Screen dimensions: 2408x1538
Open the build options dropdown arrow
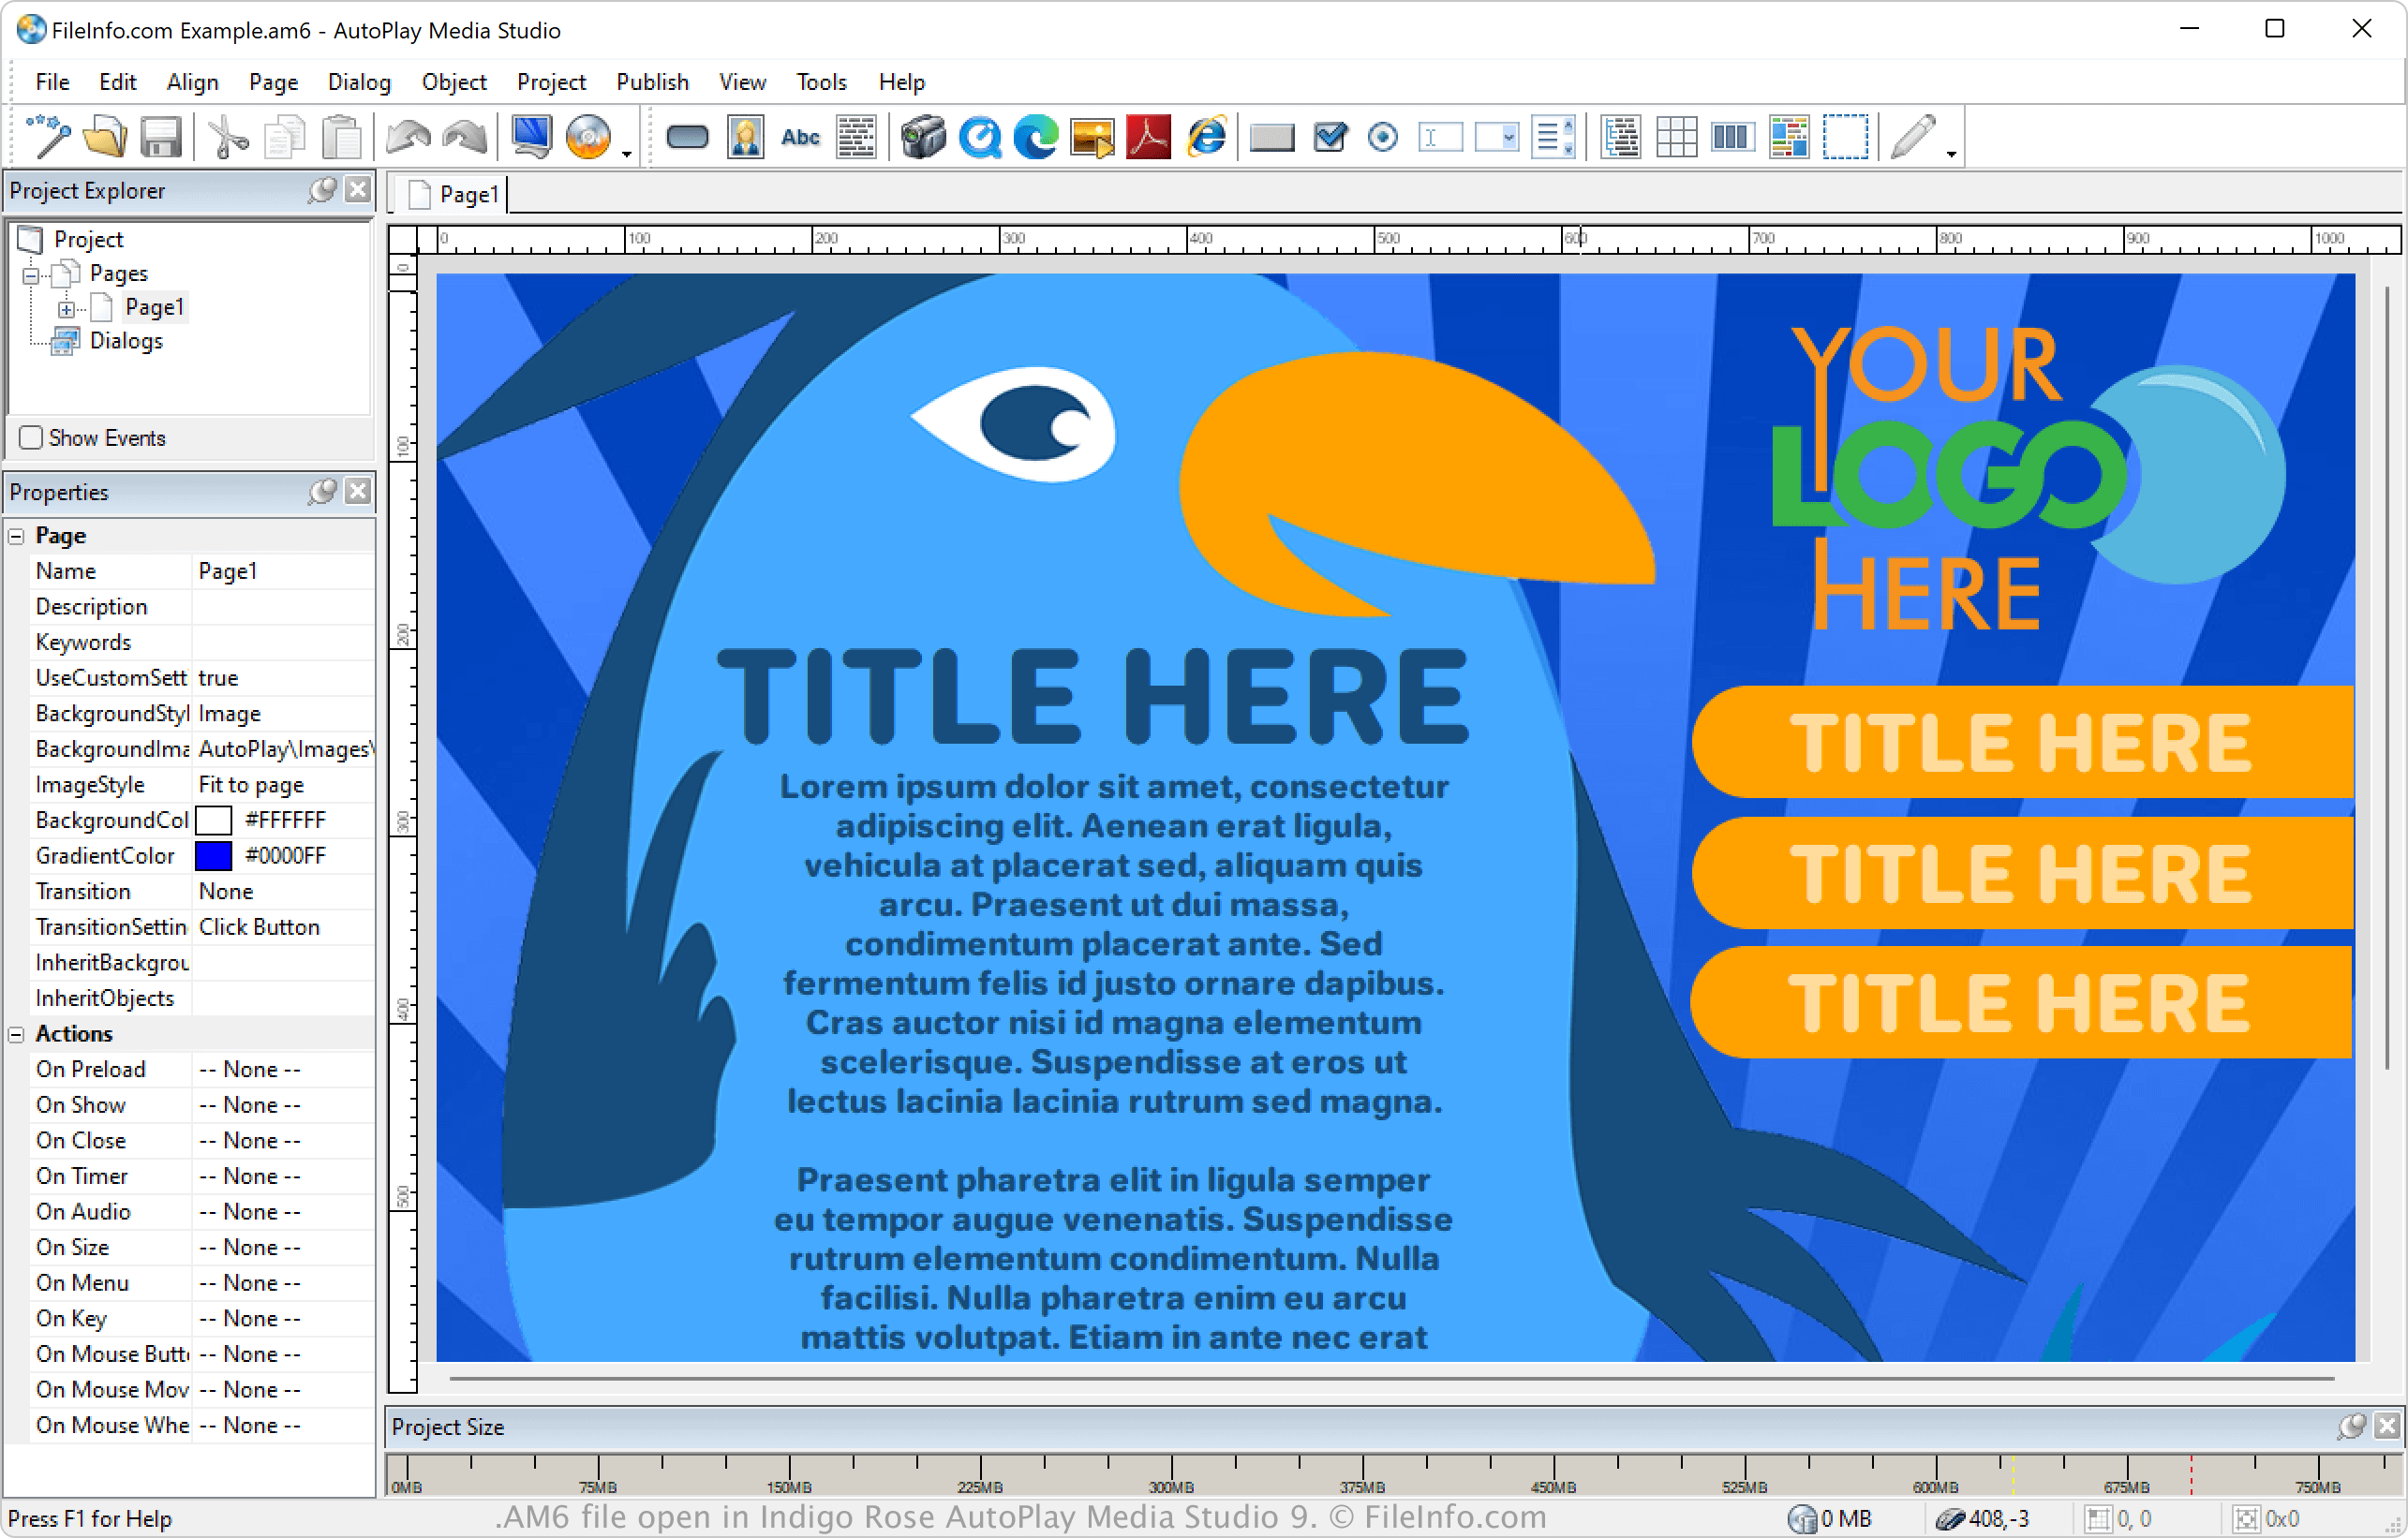click(x=627, y=153)
